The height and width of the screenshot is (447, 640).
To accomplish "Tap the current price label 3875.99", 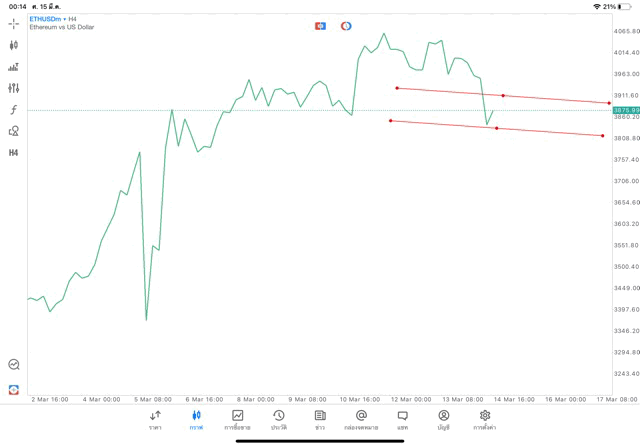I will 626,110.
